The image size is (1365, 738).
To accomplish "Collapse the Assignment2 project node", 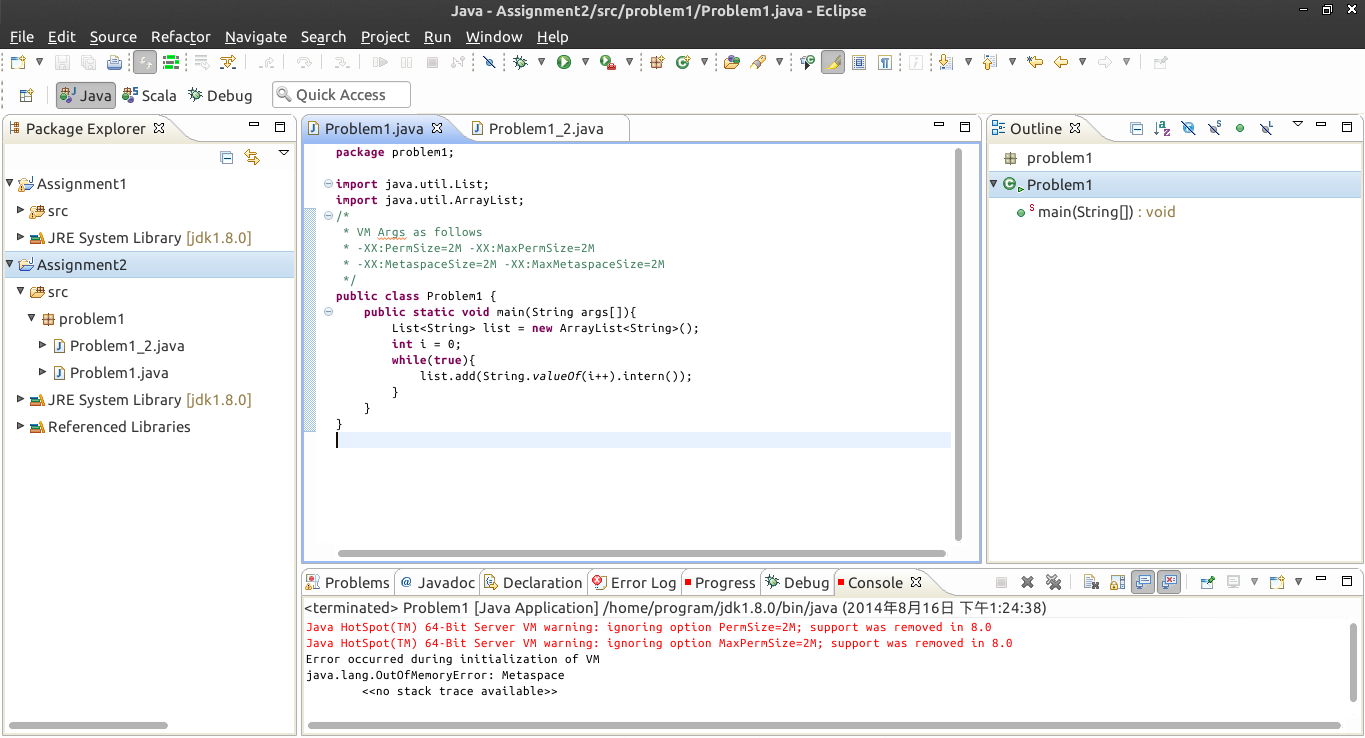I will click(10, 265).
